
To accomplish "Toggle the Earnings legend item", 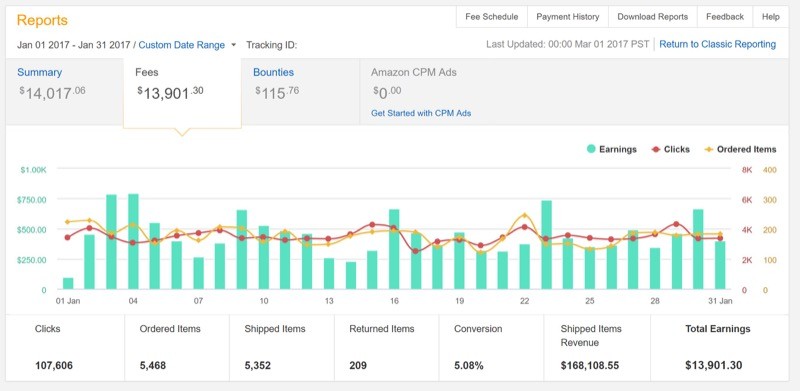I will (611, 150).
